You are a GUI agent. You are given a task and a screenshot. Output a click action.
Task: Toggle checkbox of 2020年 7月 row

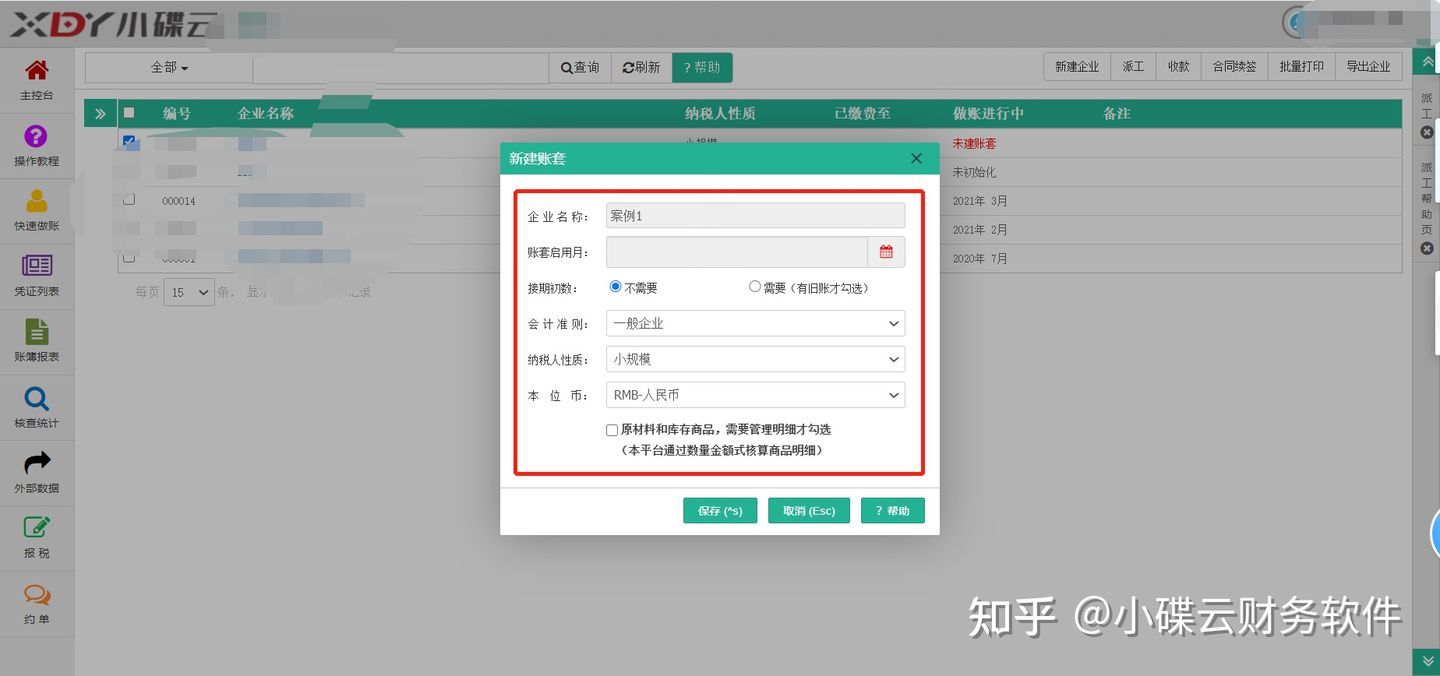129,258
